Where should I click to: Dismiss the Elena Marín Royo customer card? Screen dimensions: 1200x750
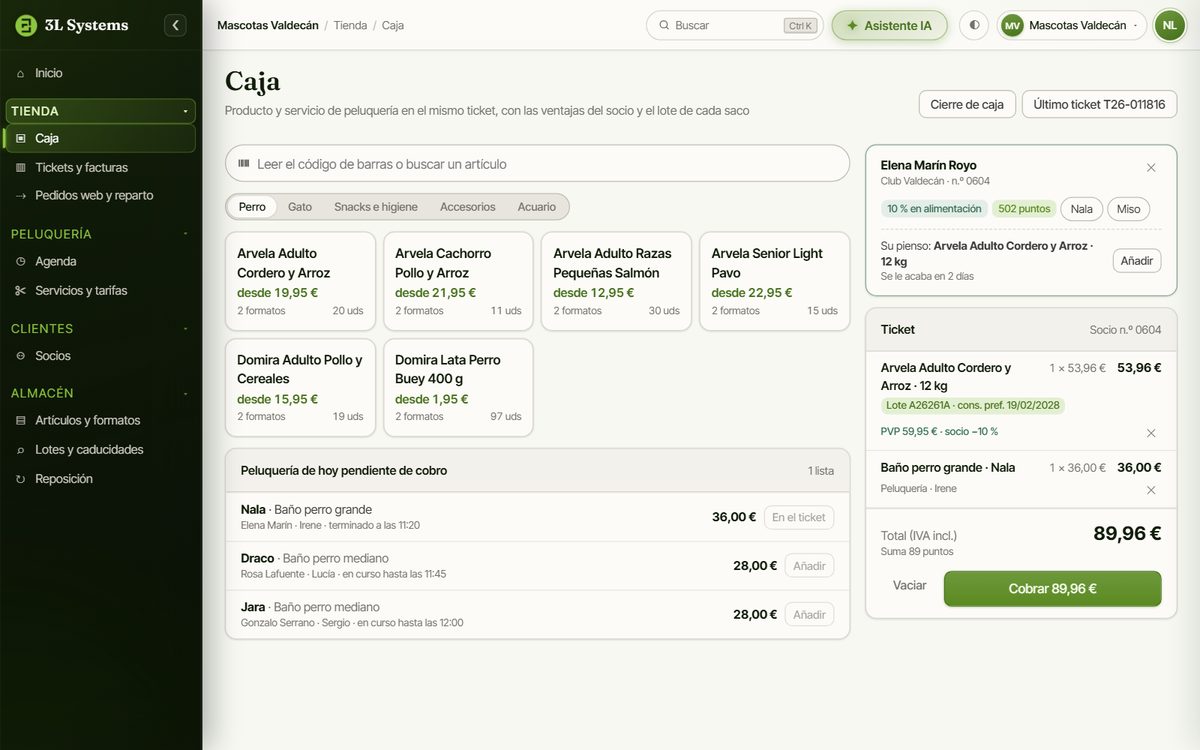pos(1151,167)
